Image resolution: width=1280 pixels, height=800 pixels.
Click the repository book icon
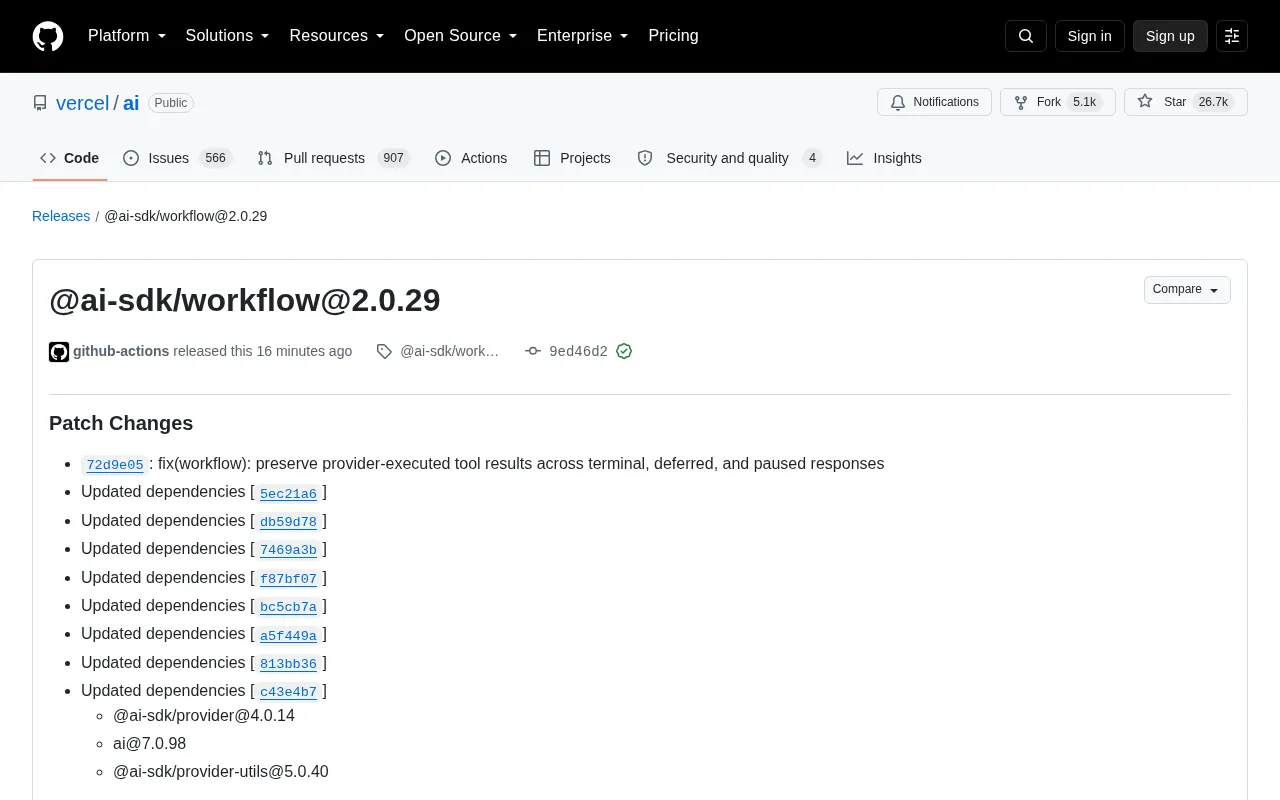point(40,103)
